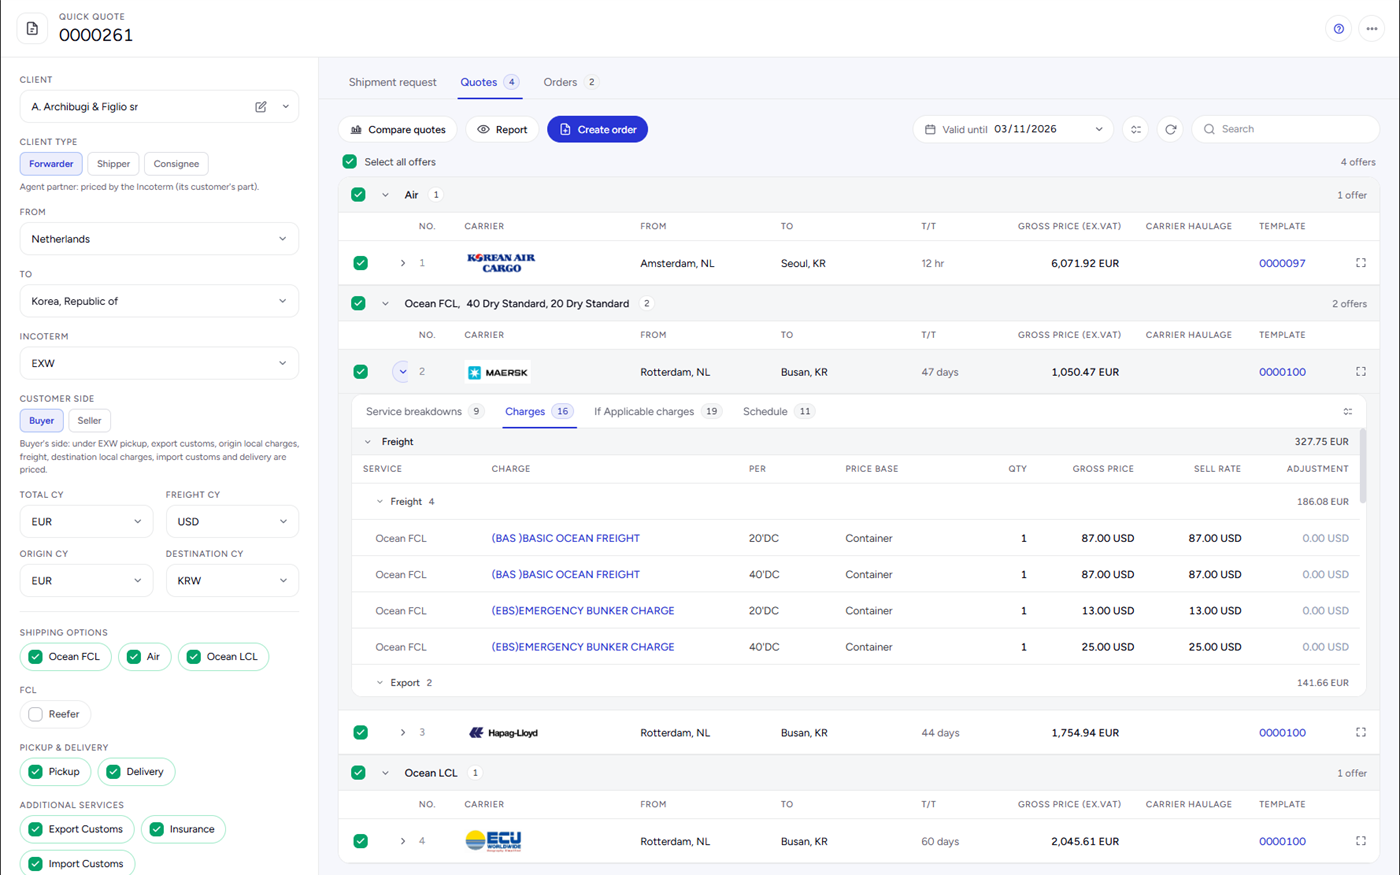Open template link 0000097
The image size is (1400, 875).
[1282, 263]
